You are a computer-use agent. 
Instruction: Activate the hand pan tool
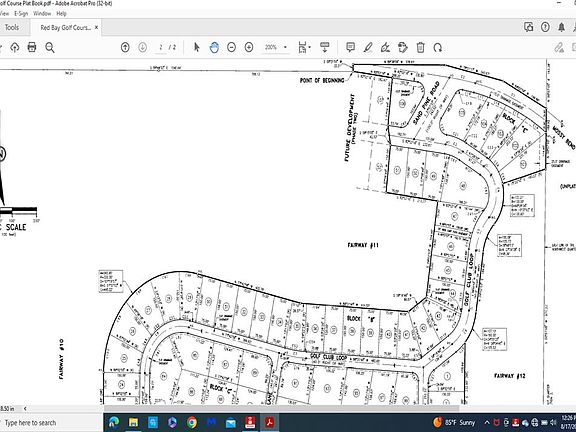coord(214,47)
